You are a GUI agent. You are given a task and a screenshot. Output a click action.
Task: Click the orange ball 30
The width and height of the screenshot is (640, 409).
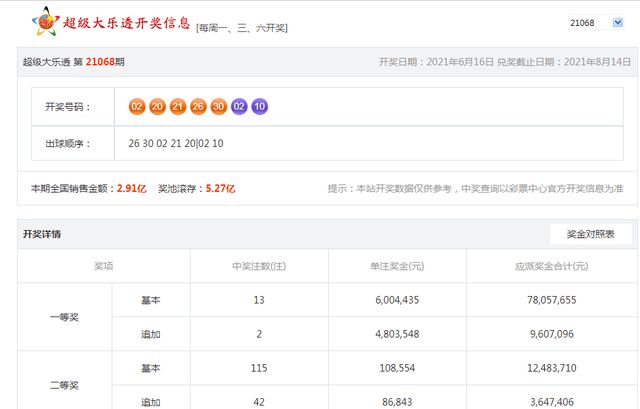(218, 107)
